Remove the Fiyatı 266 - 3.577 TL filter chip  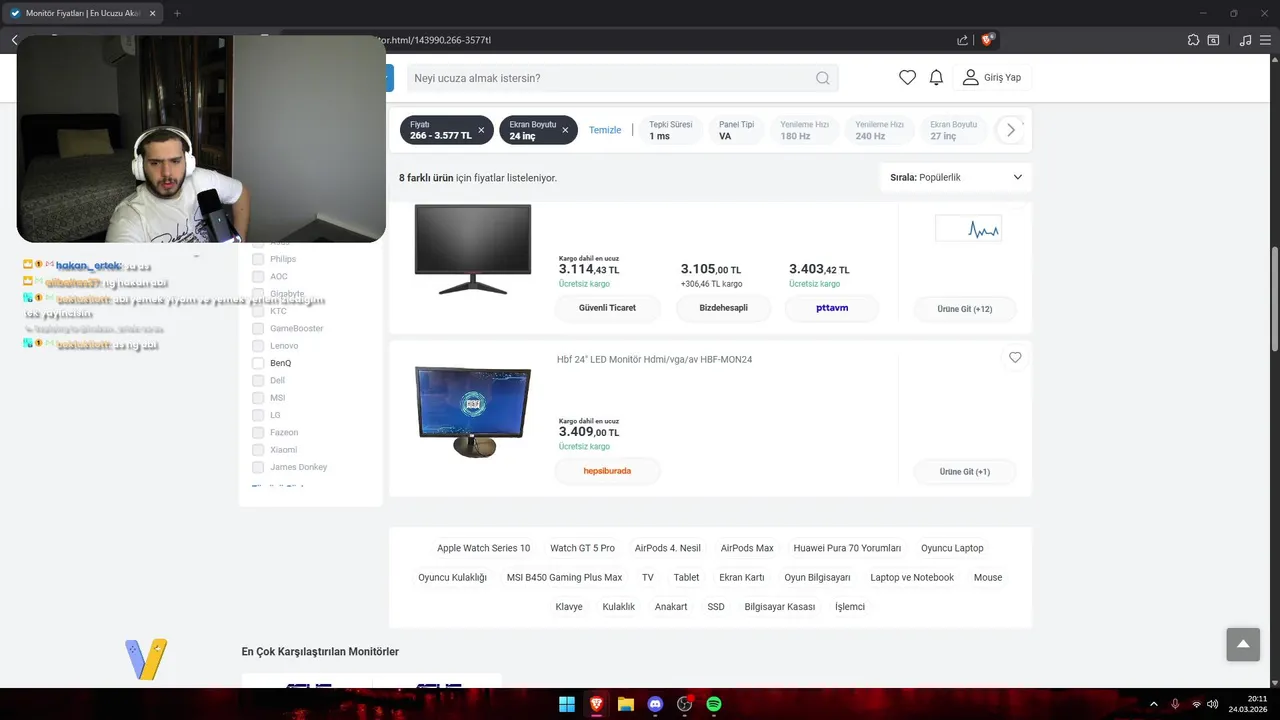click(x=481, y=130)
